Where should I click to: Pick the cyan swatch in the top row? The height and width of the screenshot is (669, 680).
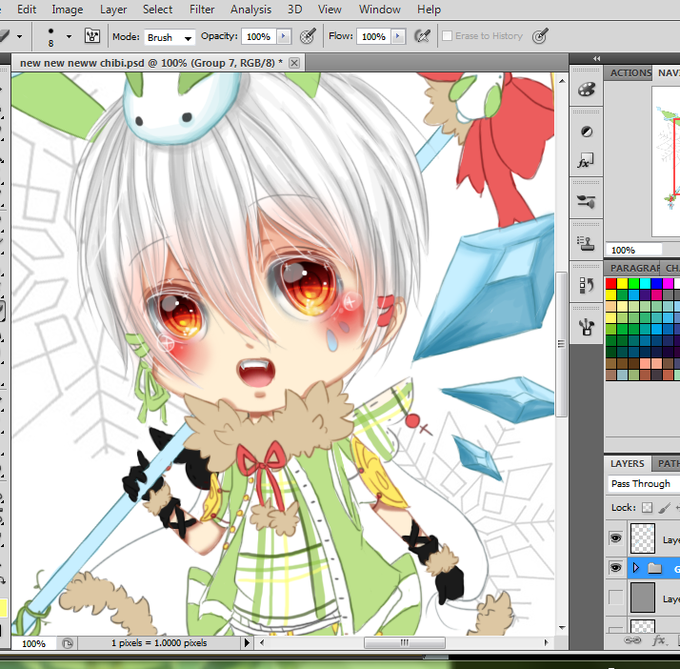(x=645, y=284)
